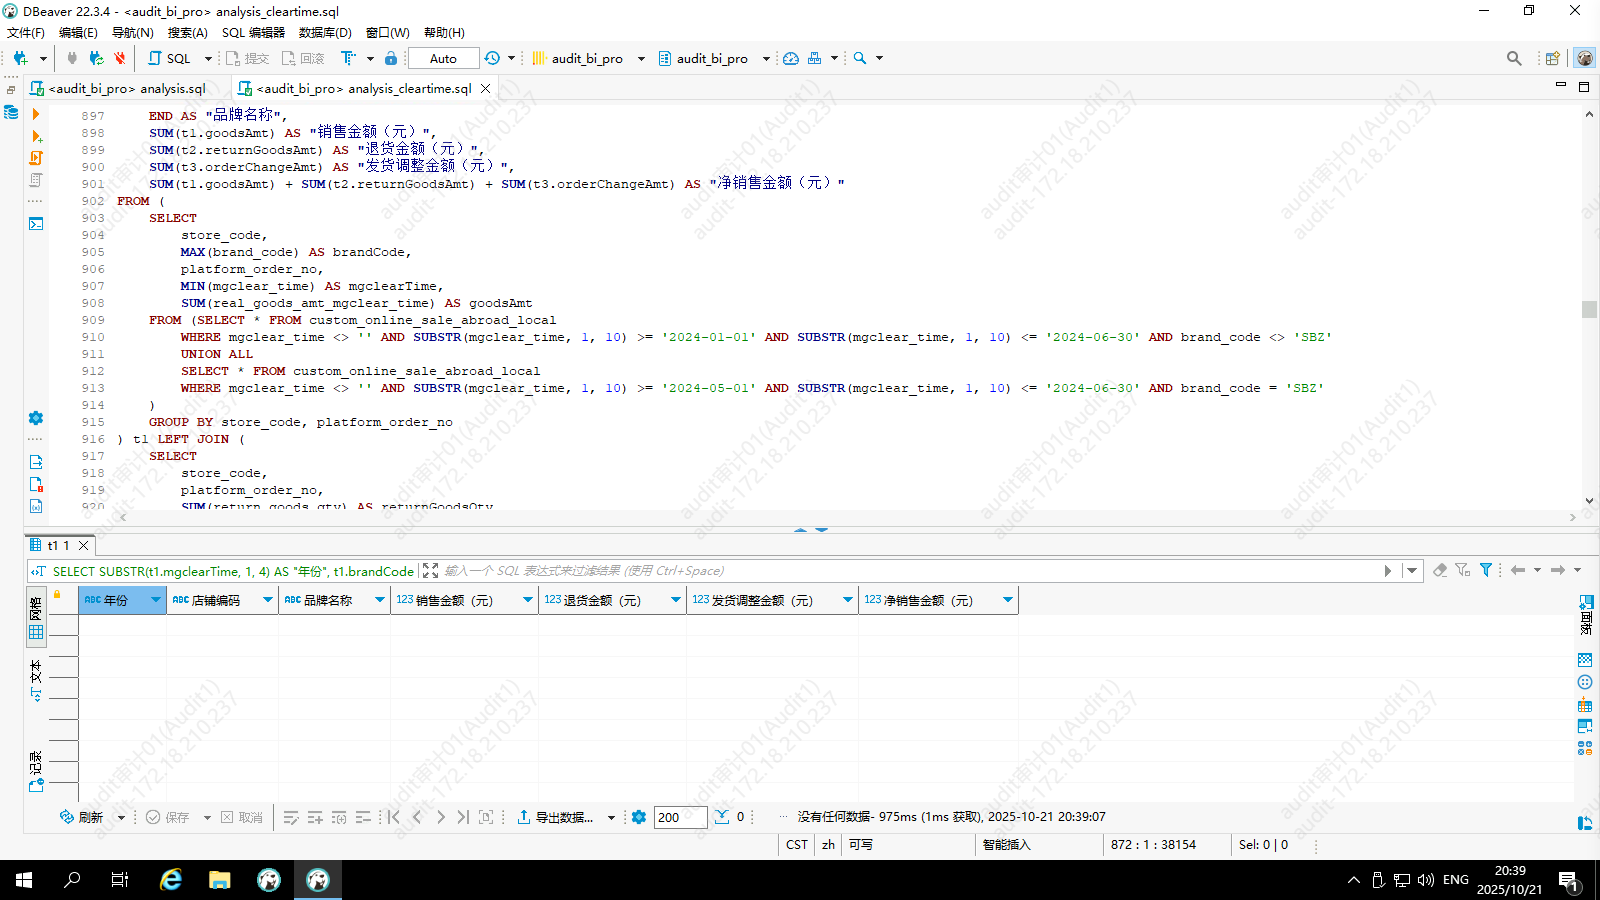
Task: Click the filter funnel icon in results
Action: (1486, 570)
